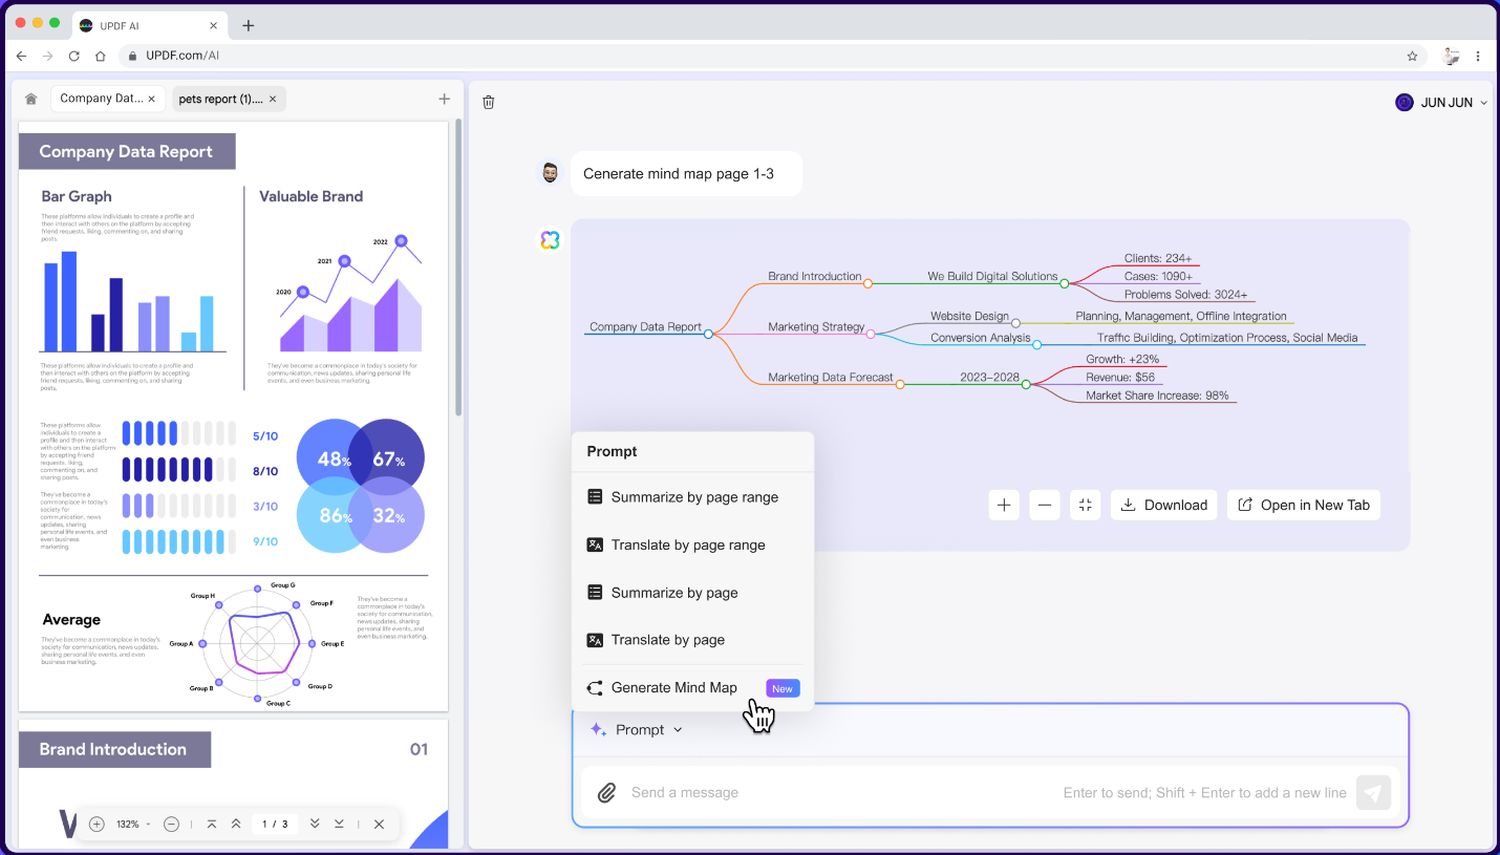
Task: Click the PDF panel vertical scrollbar
Action: coord(458,270)
